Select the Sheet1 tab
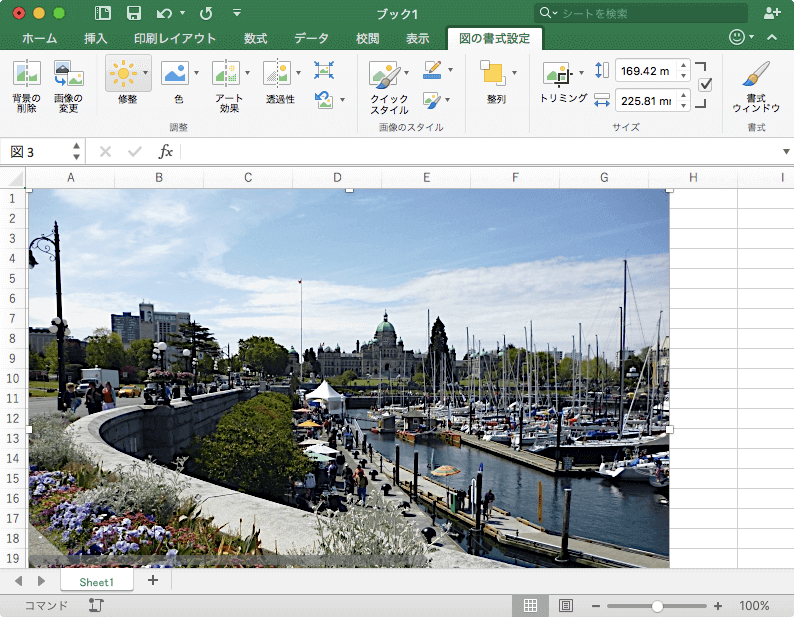This screenshot has width=794, height=617. coord(97,581)
